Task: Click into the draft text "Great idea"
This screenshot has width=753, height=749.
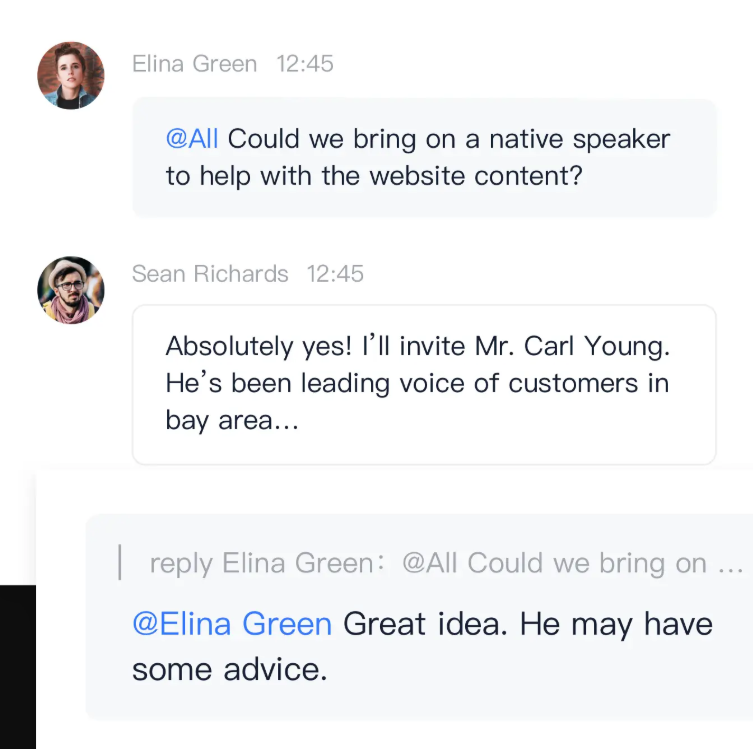Action: [x=420, y=625]
